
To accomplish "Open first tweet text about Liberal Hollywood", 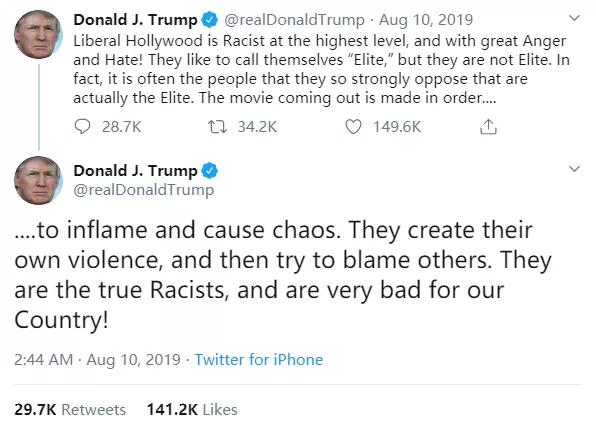I will (x=321, y=69).
